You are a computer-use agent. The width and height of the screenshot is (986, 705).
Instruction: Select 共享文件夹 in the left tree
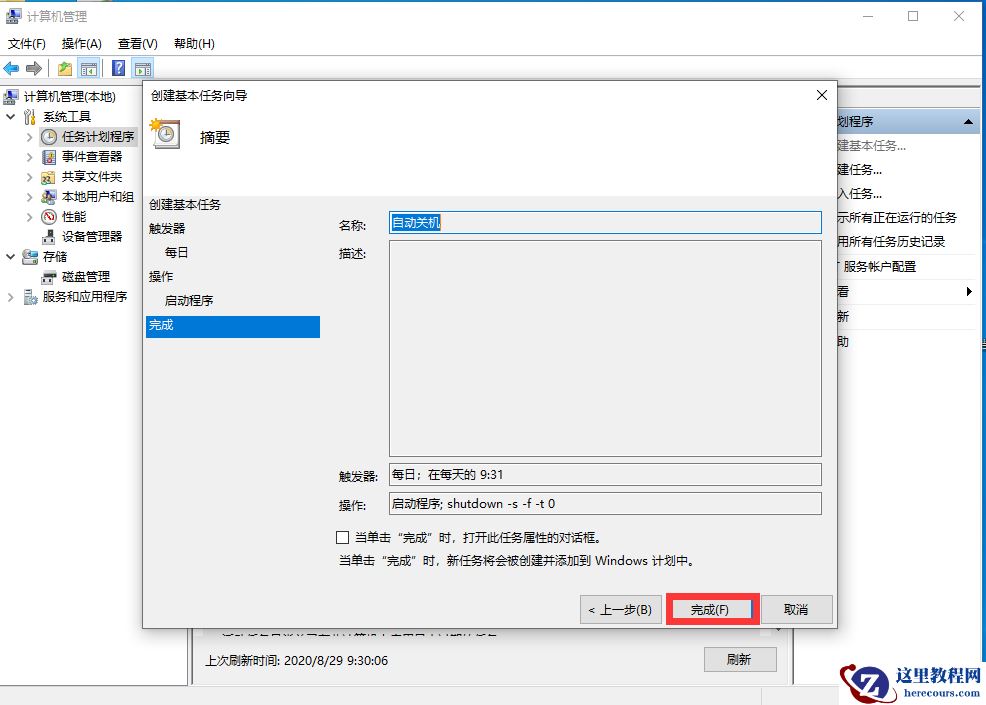point(74,176)
